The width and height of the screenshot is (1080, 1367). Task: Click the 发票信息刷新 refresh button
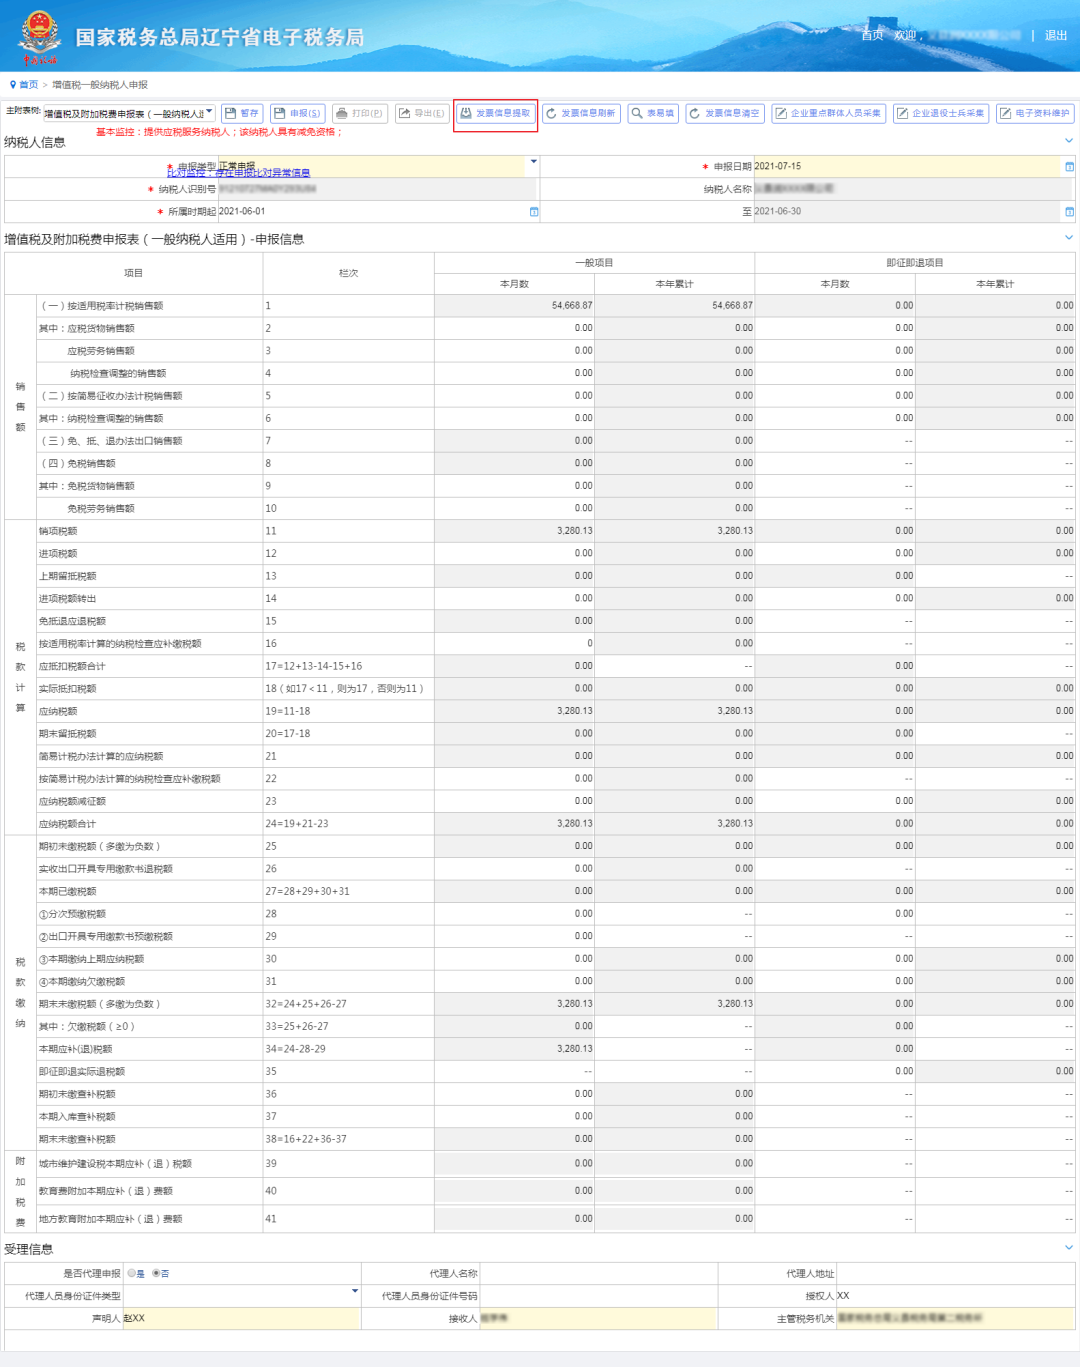point(581,113)
